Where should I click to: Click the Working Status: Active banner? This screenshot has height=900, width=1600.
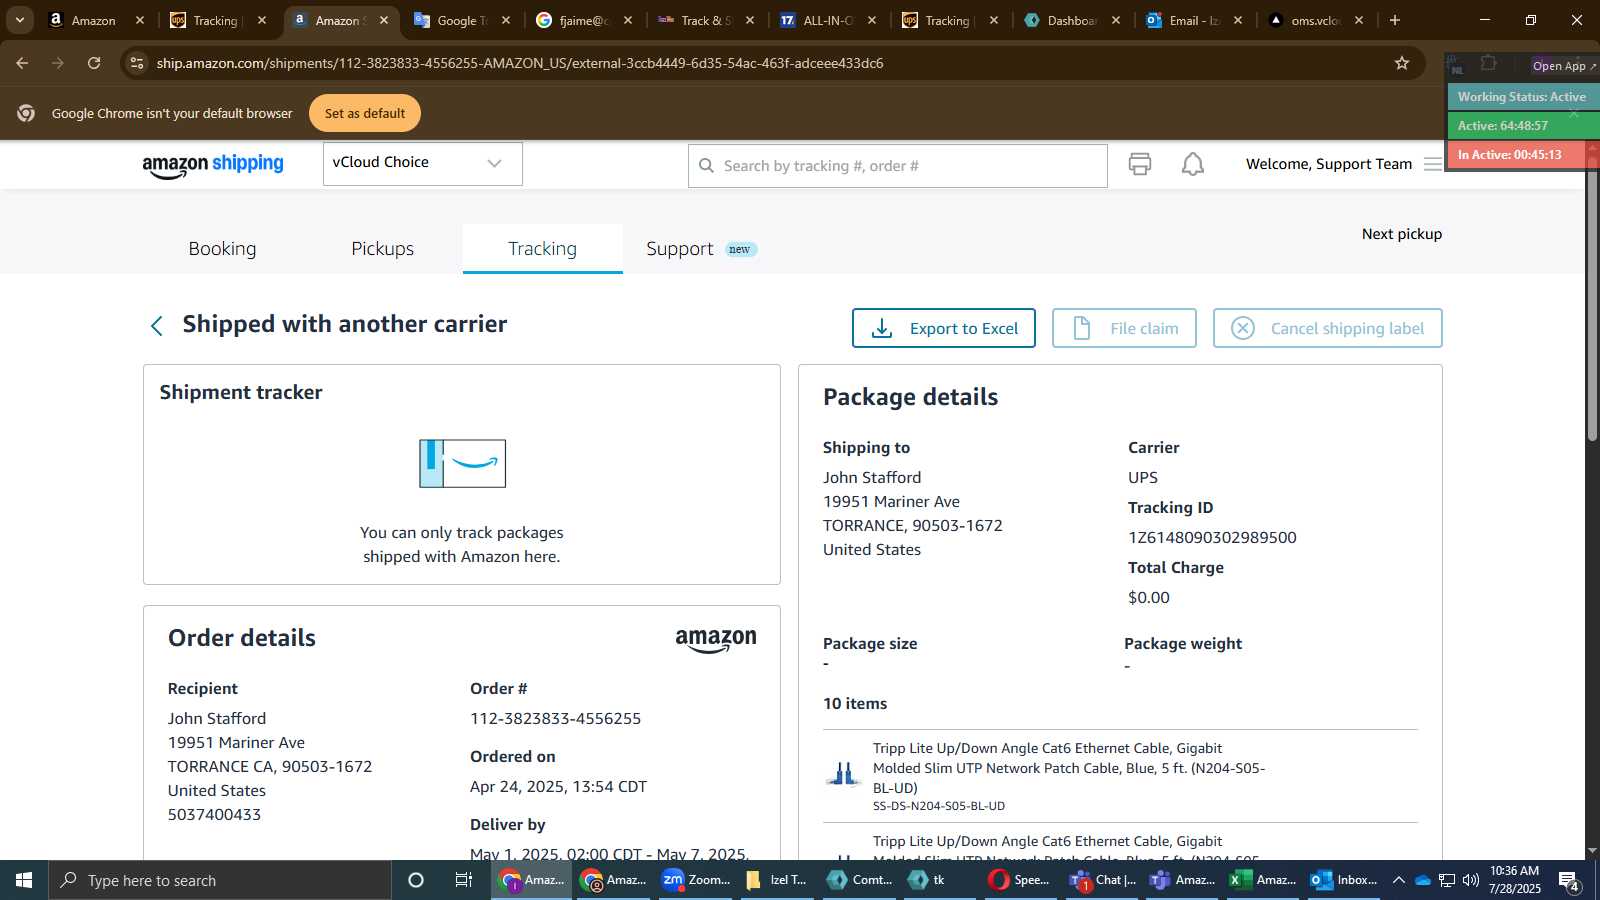coord(1521,97)
